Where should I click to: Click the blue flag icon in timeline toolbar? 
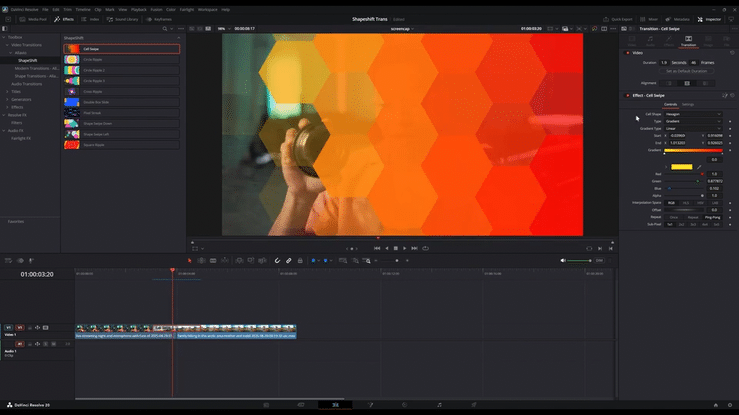click(313, 260)
